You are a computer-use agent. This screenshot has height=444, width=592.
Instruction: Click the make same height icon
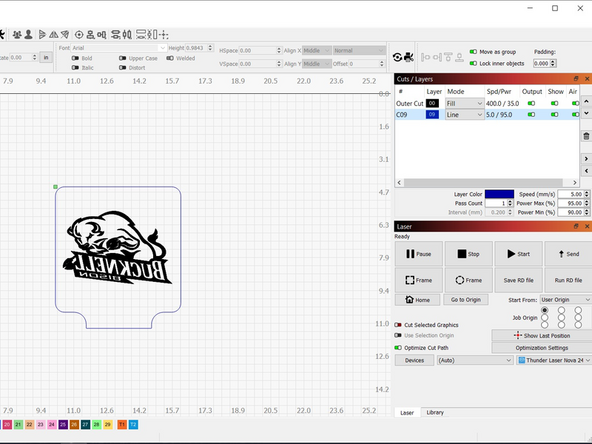[x=152, y=35]
